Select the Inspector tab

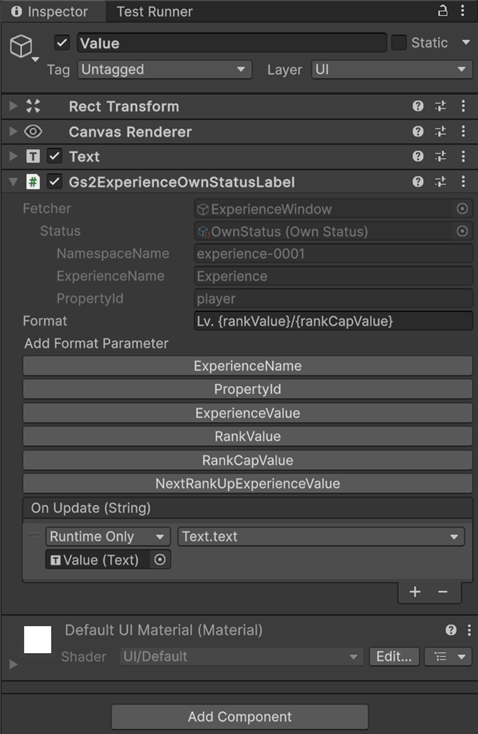pos(50,11)
